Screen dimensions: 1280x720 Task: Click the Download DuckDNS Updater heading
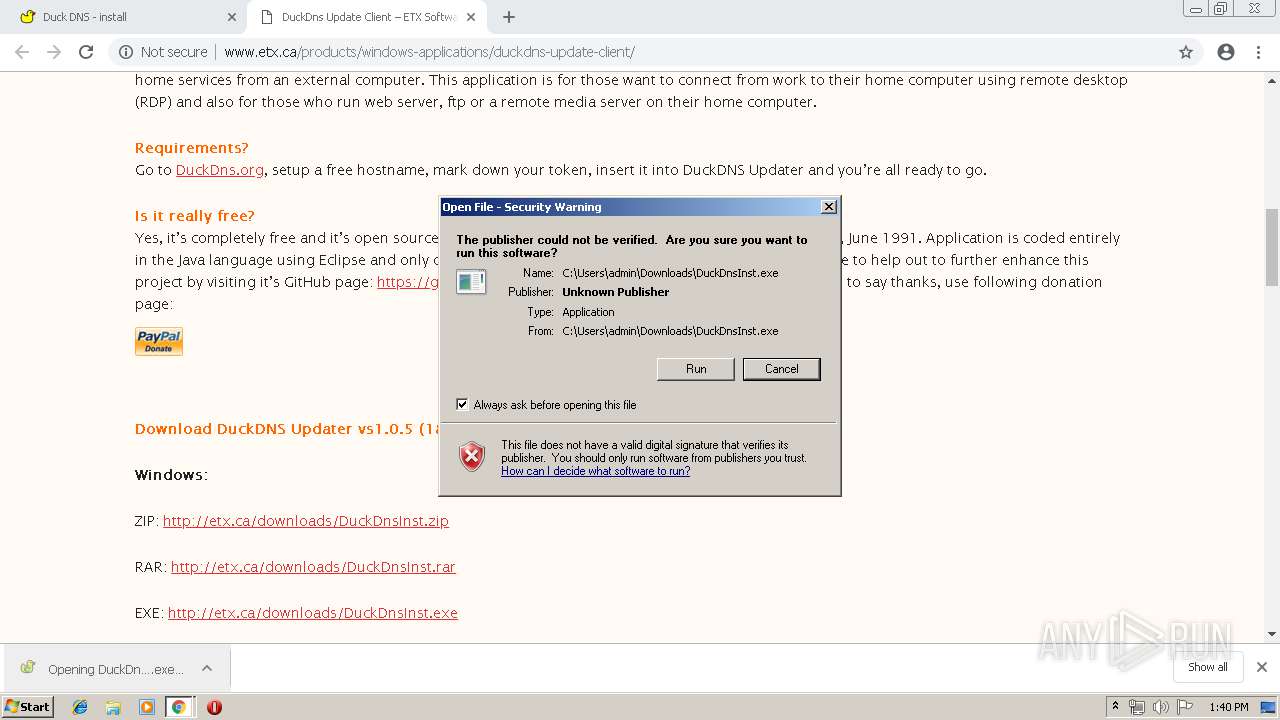point(287,429)
